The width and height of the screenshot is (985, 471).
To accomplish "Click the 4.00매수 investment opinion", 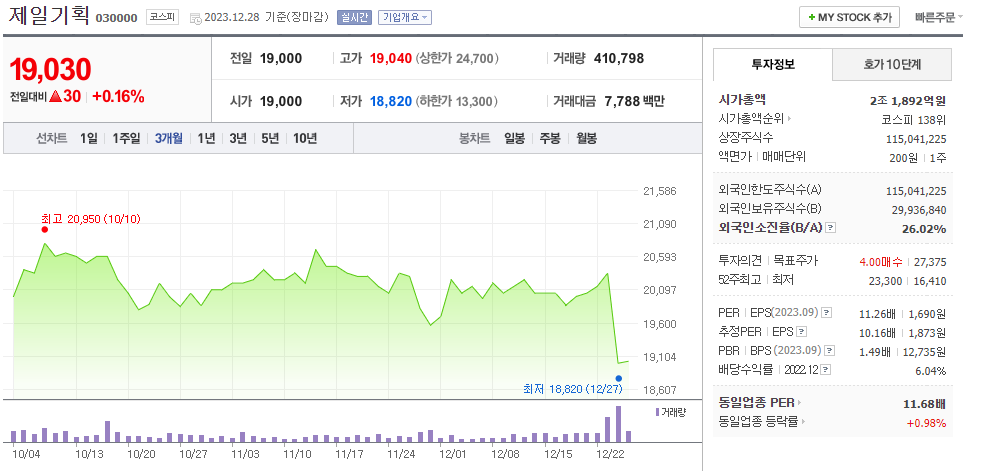I will click(x=881, y=262).
